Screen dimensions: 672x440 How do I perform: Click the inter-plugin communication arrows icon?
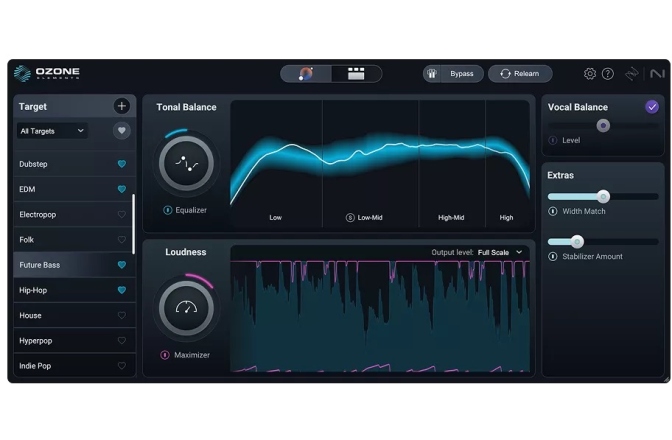click(x=632, y=74)
